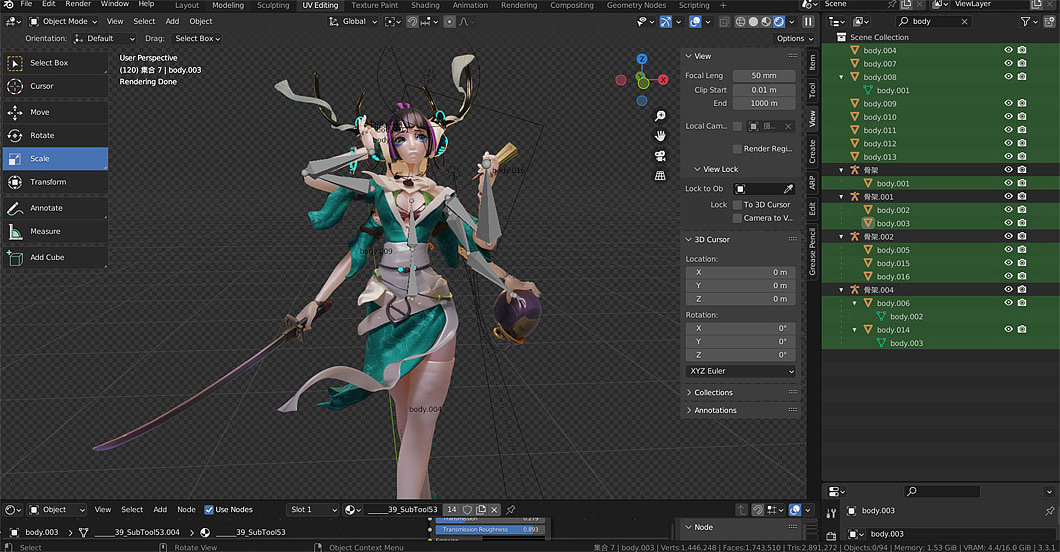Open the Render menu

coord(78,5)
